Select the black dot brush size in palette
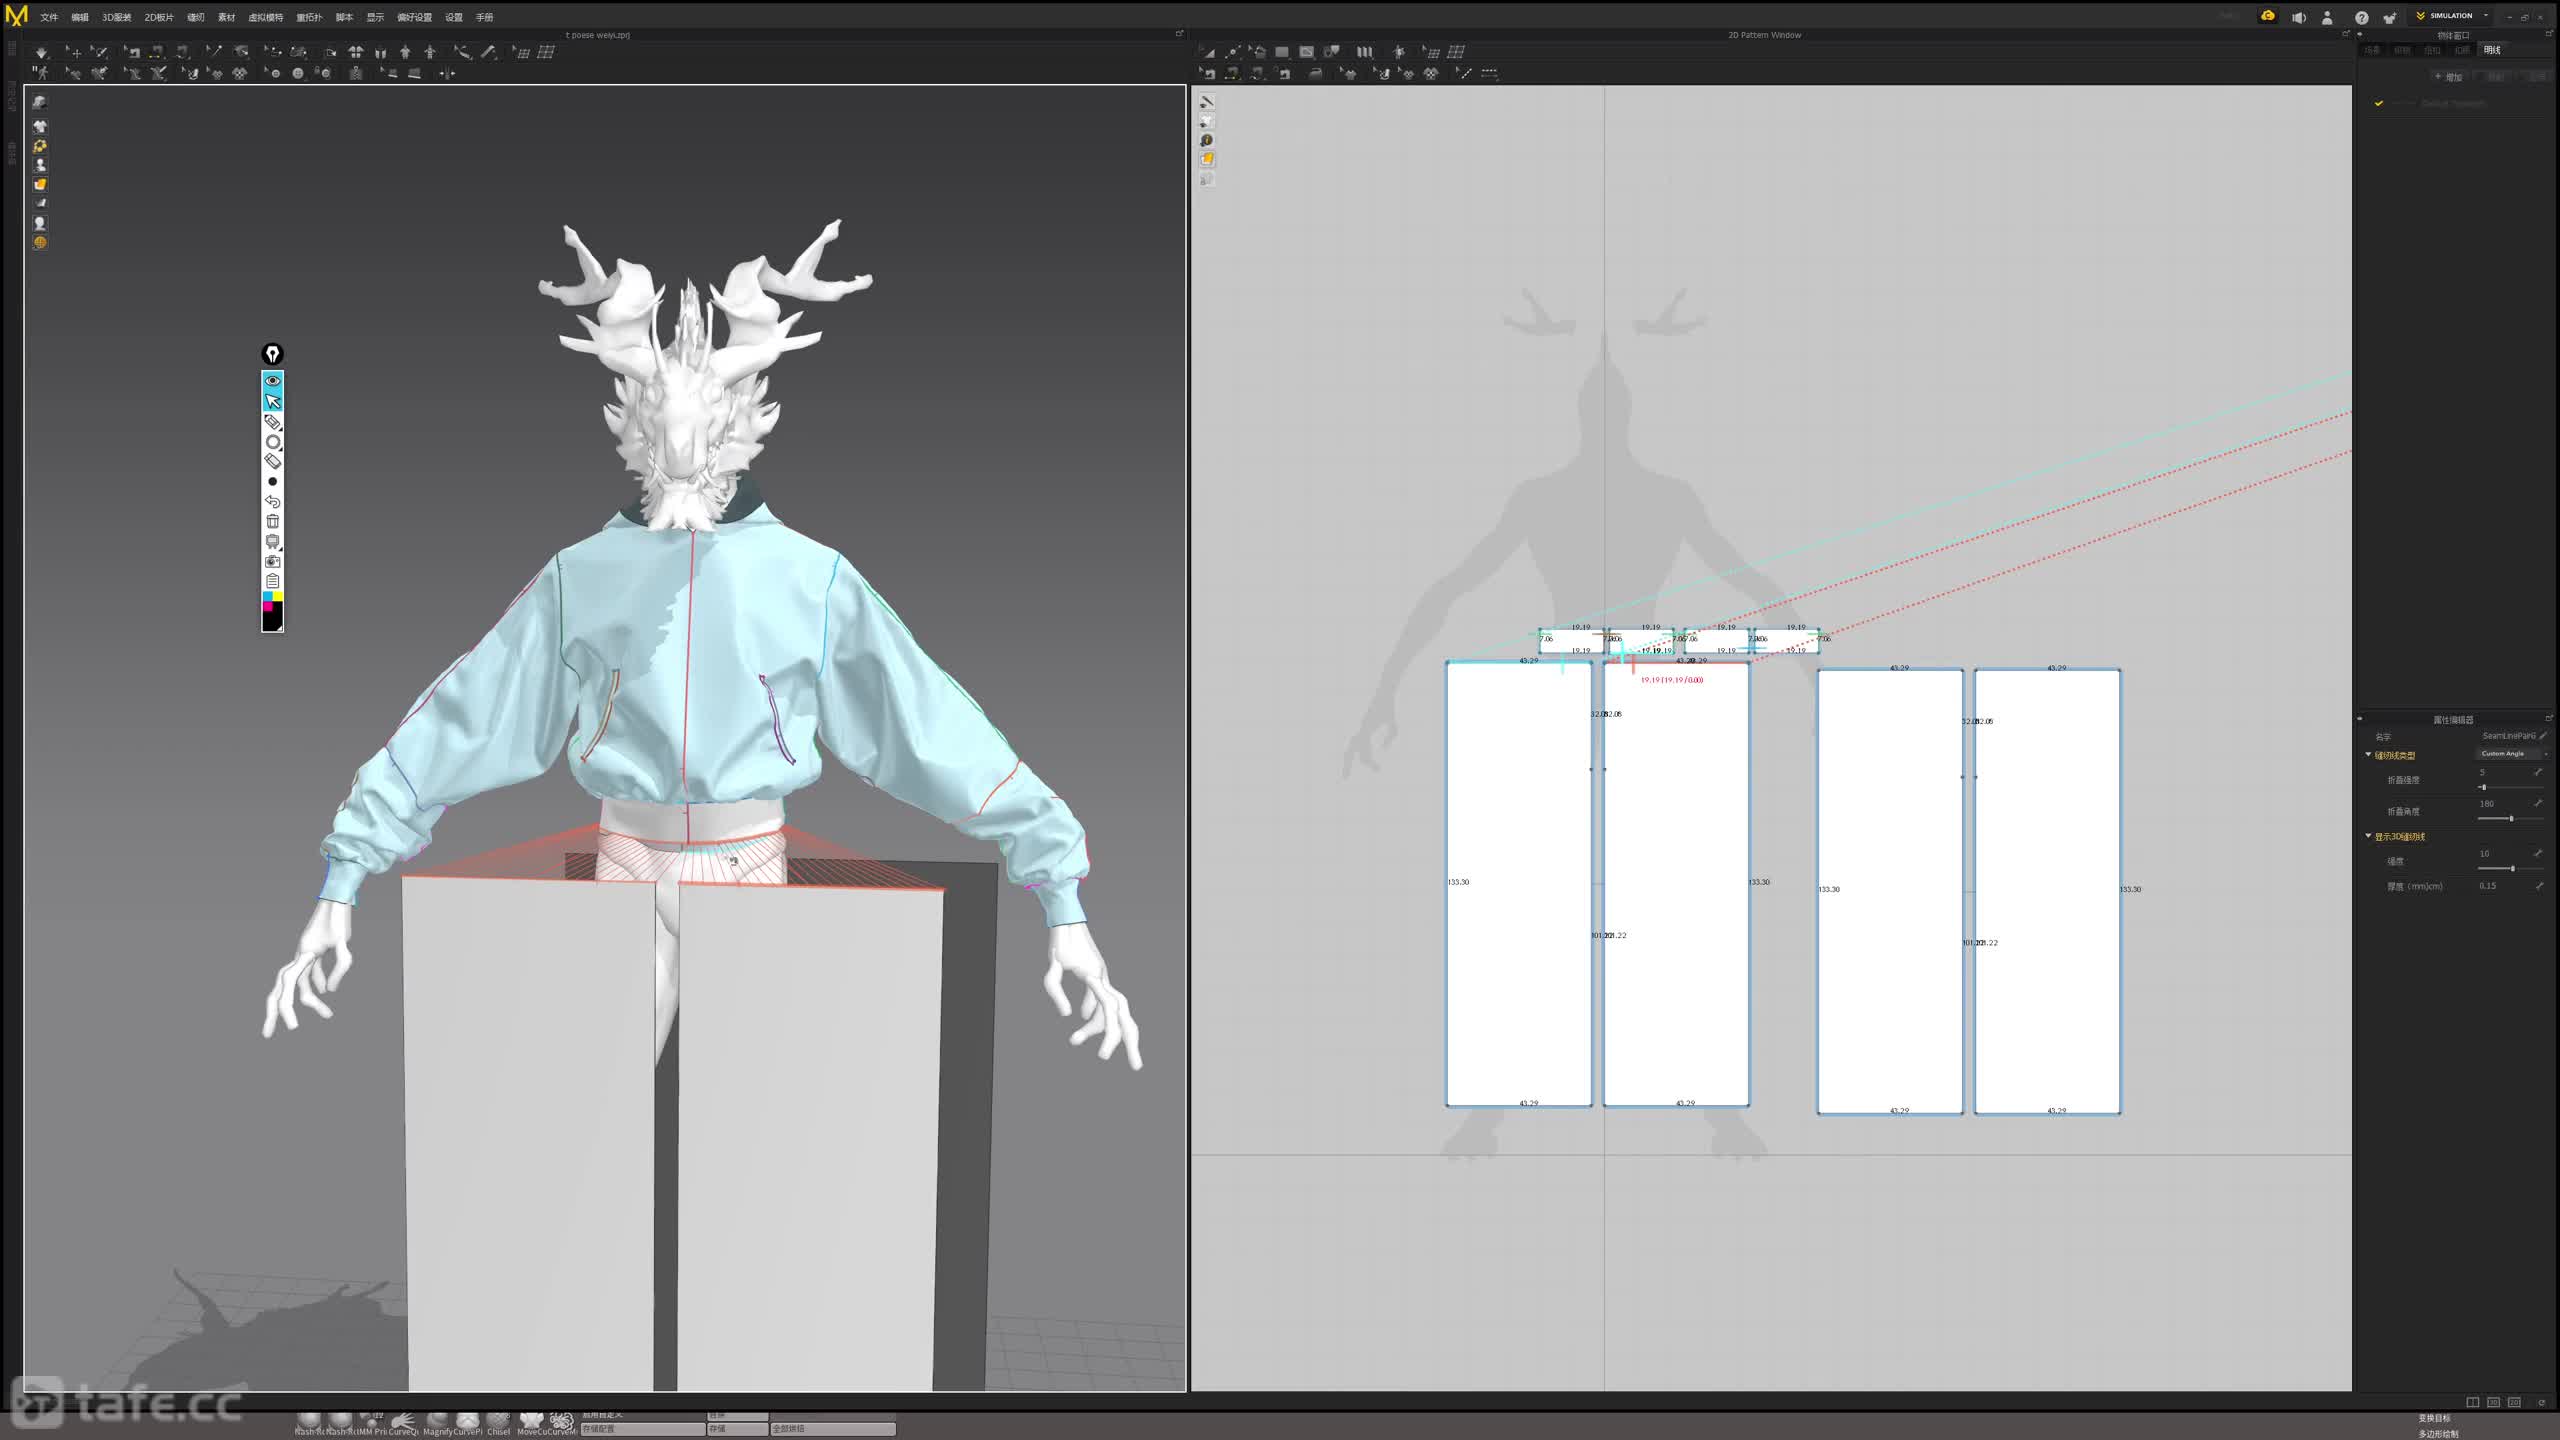 pos(272,481)
